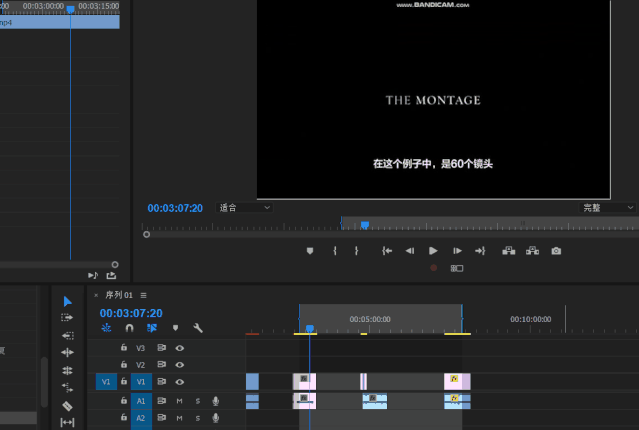Viewport: 639px width, 430px height.
Task: Step forward one frame
Action: pyautogui.click(x=457, y=251)
